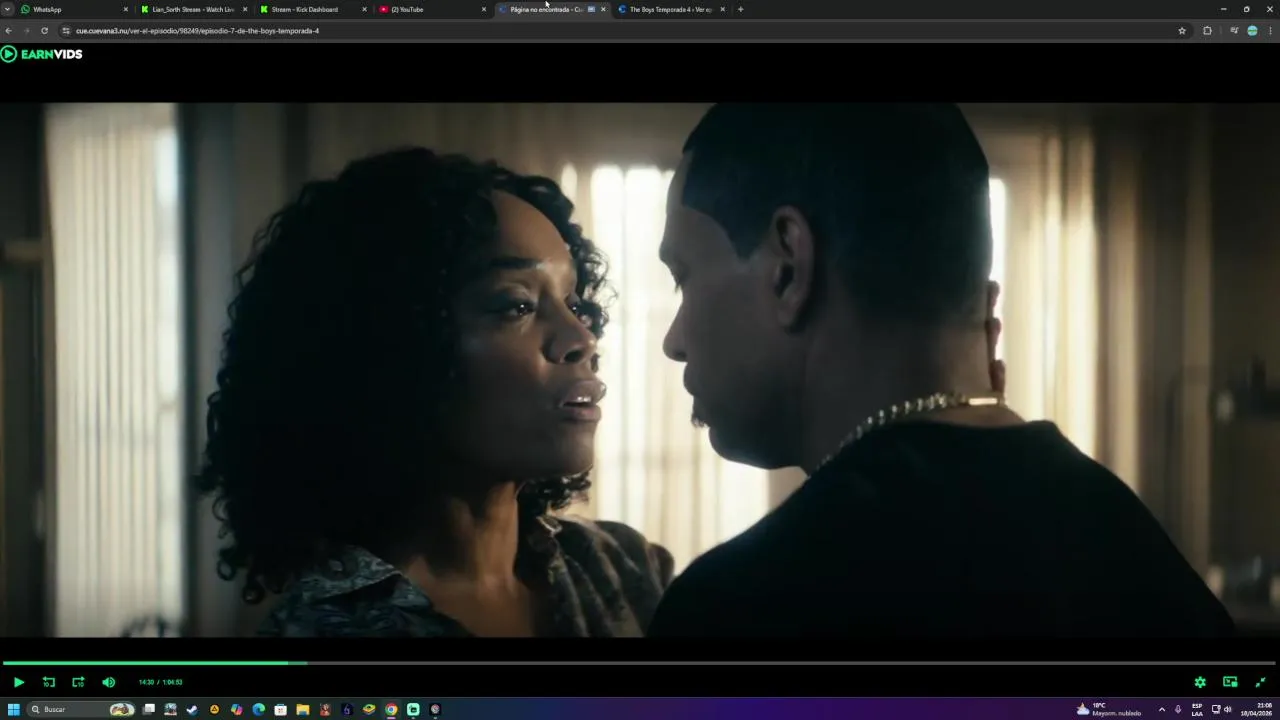The height and width of the screenshot is (720, 1280).
Task: Bookmark this page with star icon
Action: point(1182,31)
